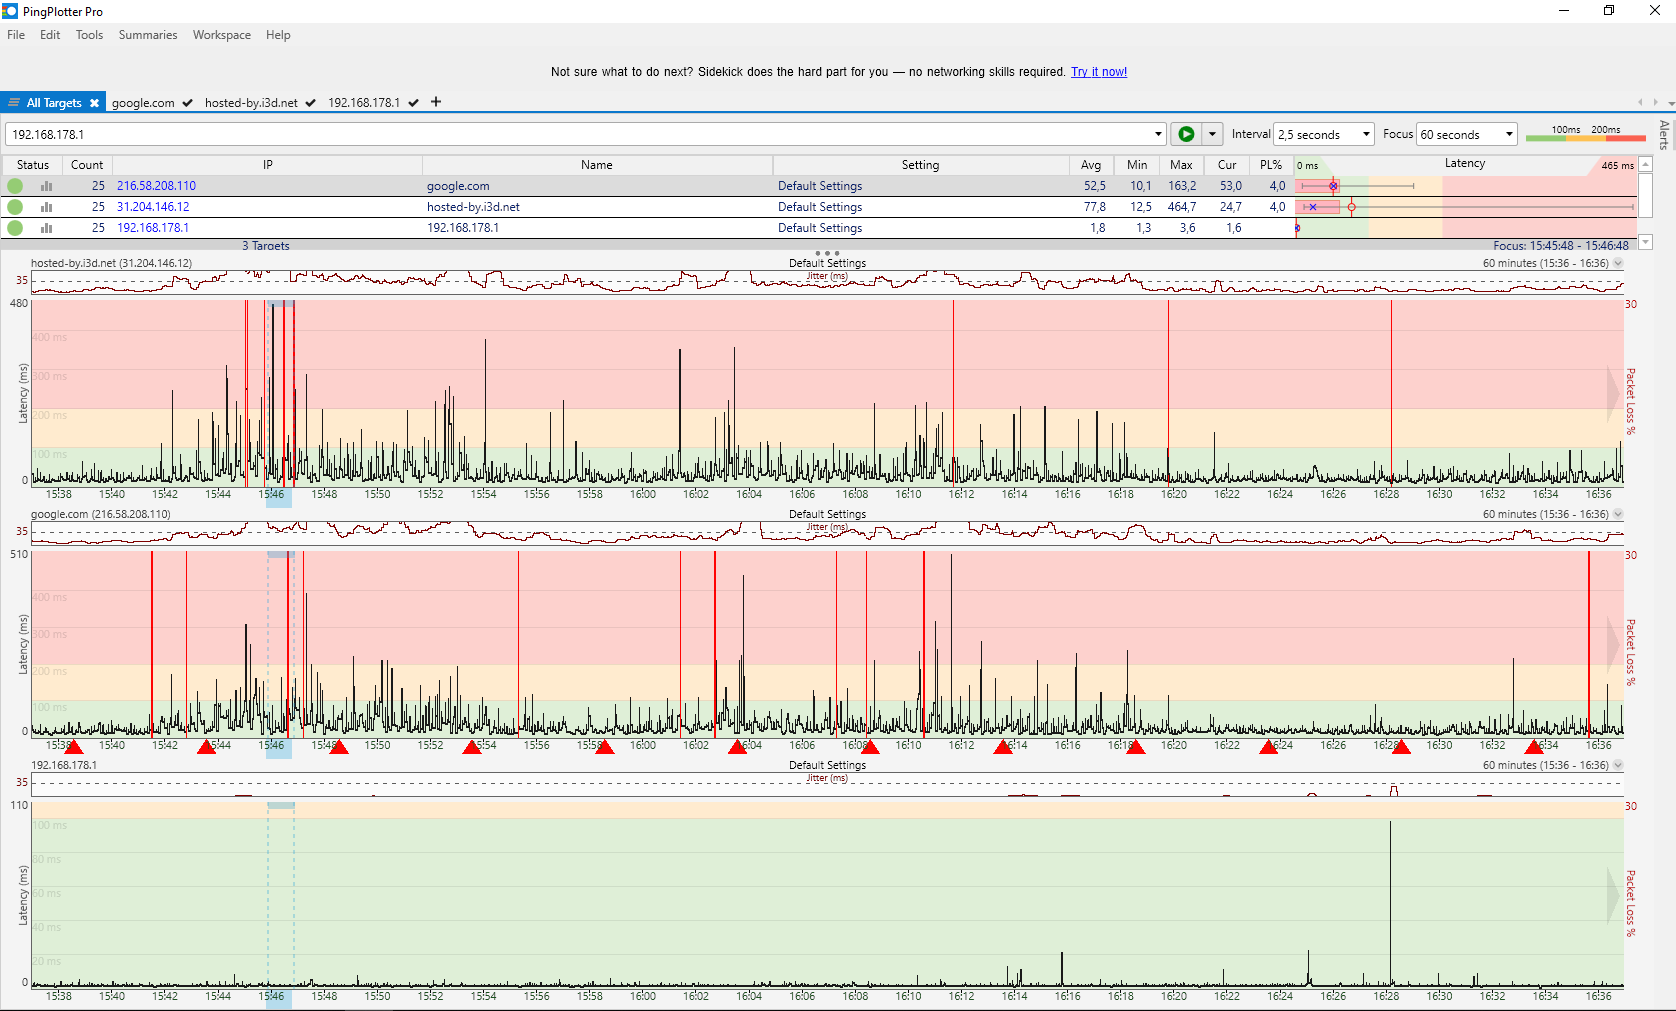Open the Tools menu
This screenshot has width=1676, height=1011.
[x=89, y=35]
